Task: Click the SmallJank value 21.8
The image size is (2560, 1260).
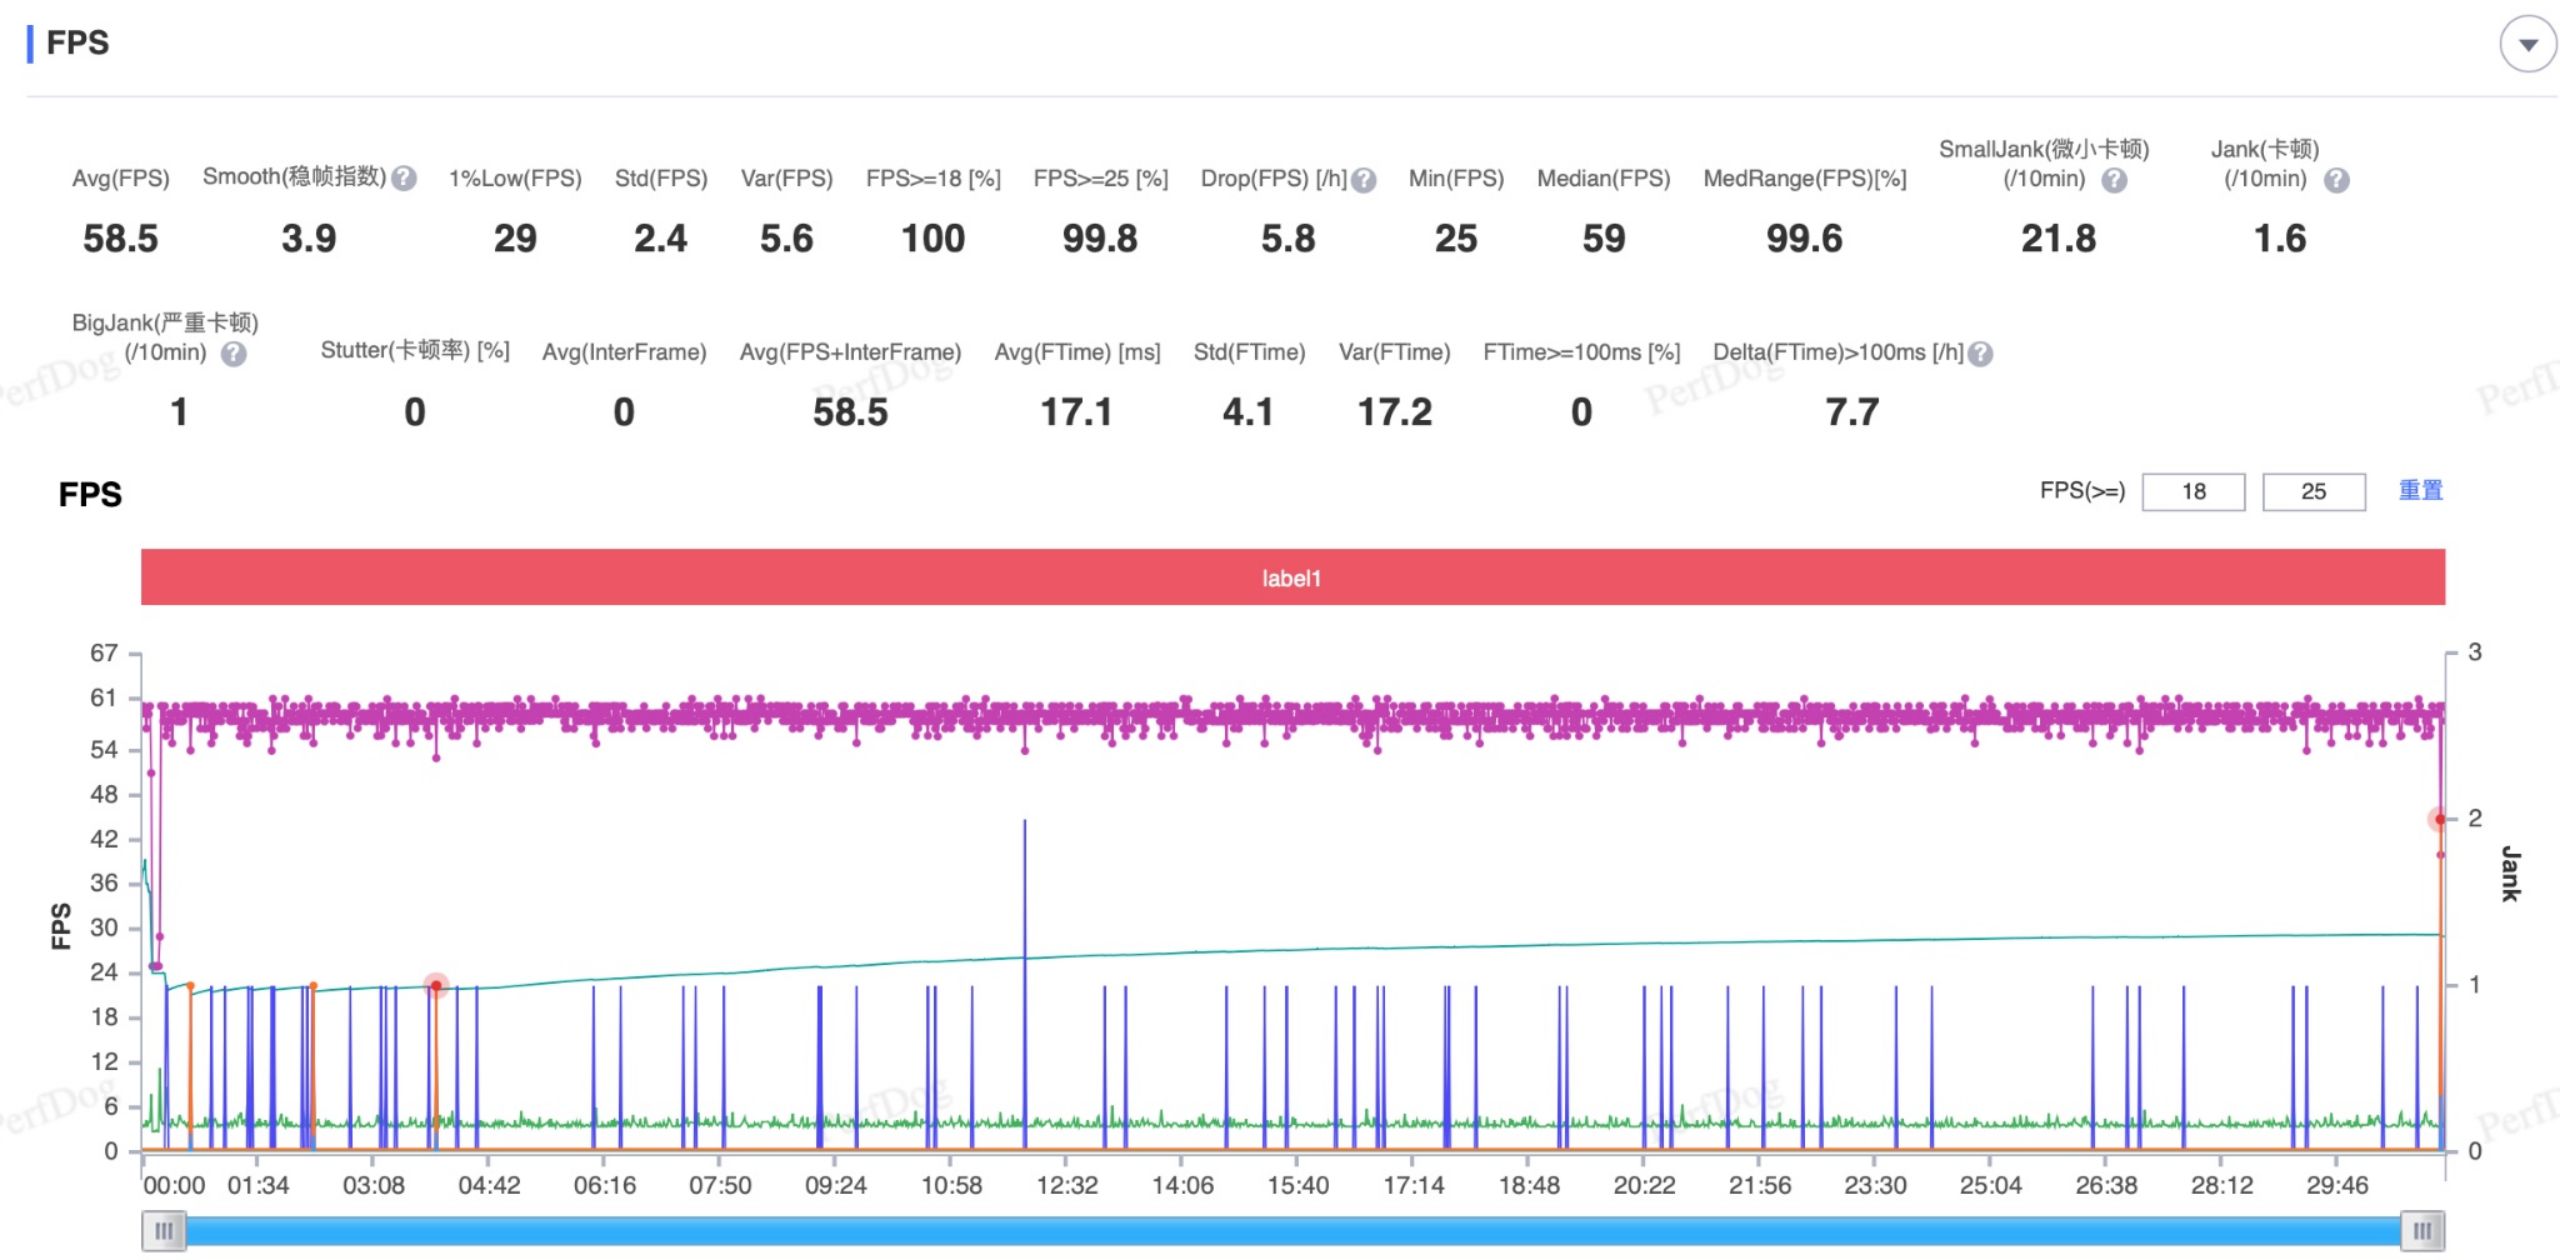Action: pyautogui.click(x=2058, y=239)
